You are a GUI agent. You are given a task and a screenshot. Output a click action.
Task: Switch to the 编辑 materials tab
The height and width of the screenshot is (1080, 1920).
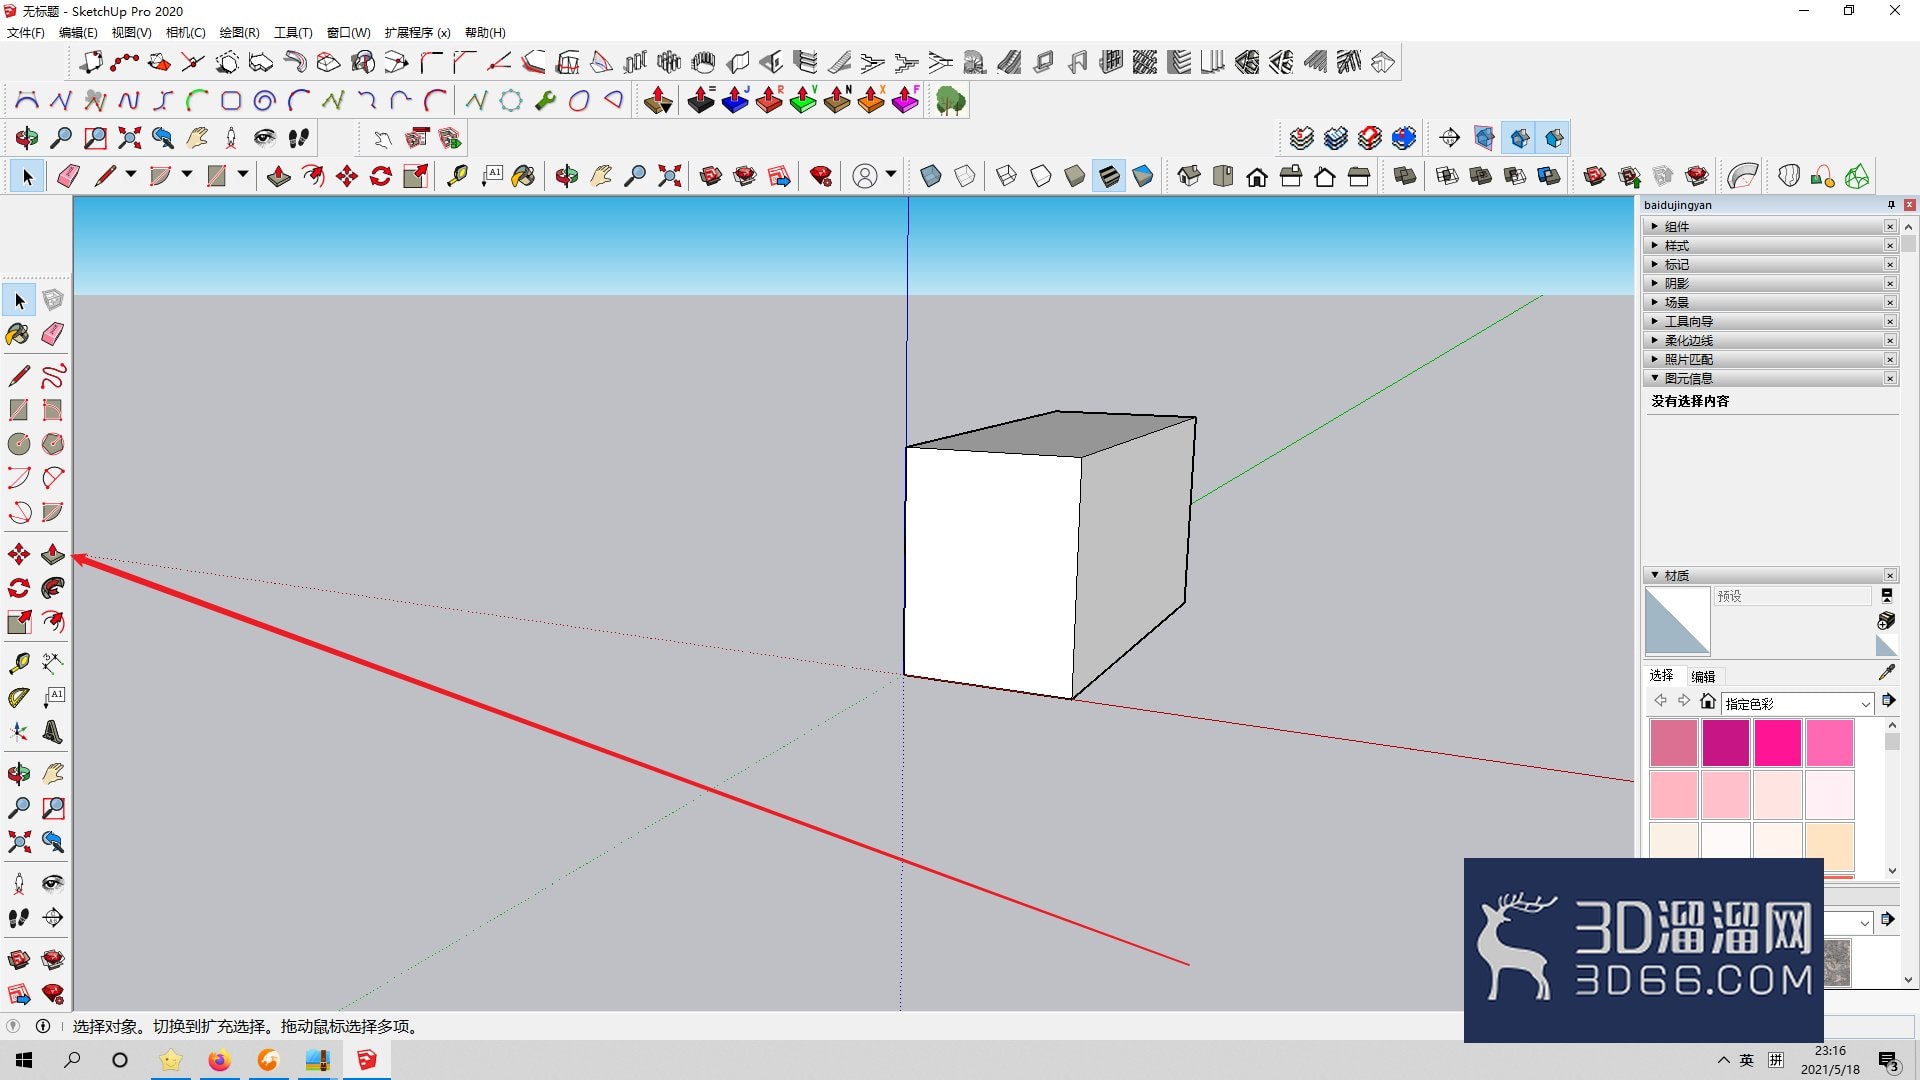point(1703,677)
